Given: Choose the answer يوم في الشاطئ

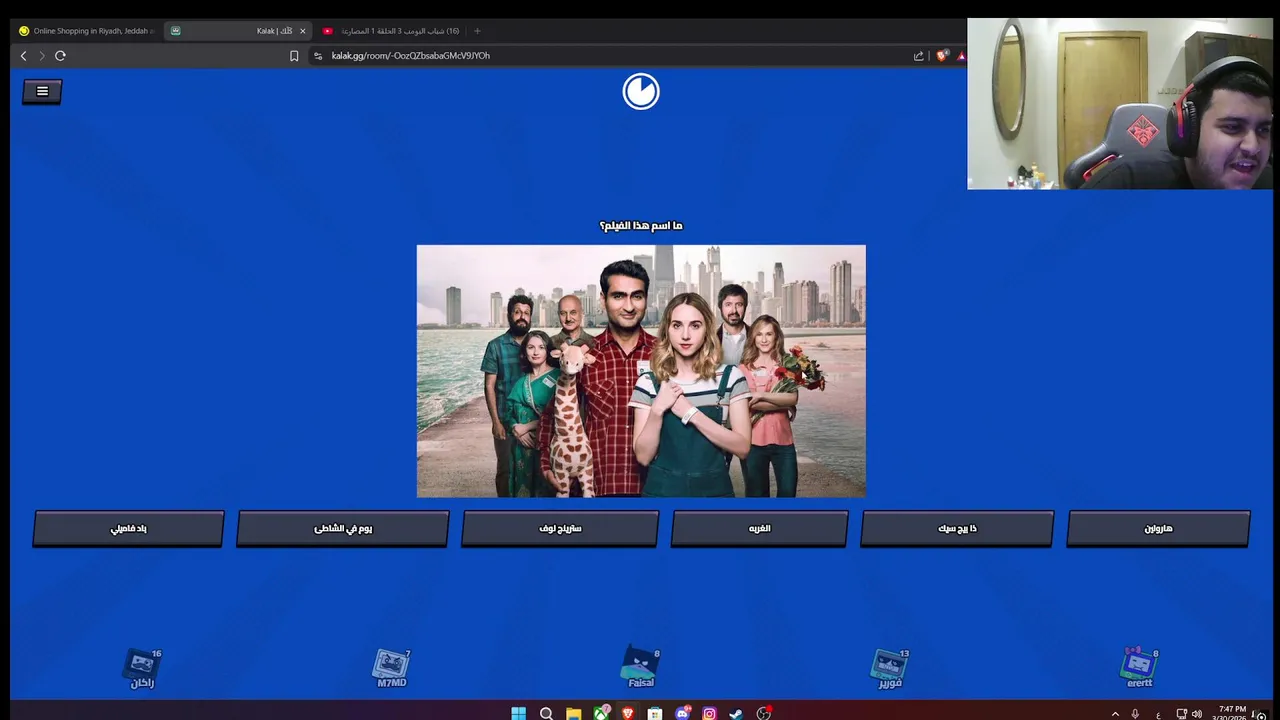Looking at the screenshot, I should tap(343, 529).
